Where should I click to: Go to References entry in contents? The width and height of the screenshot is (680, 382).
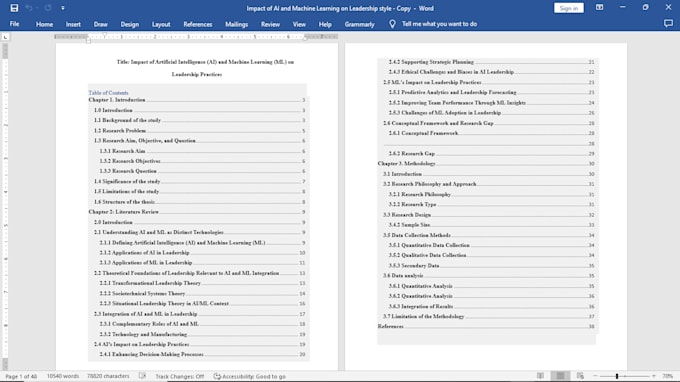pyautogui.click(x=486, y=326)
